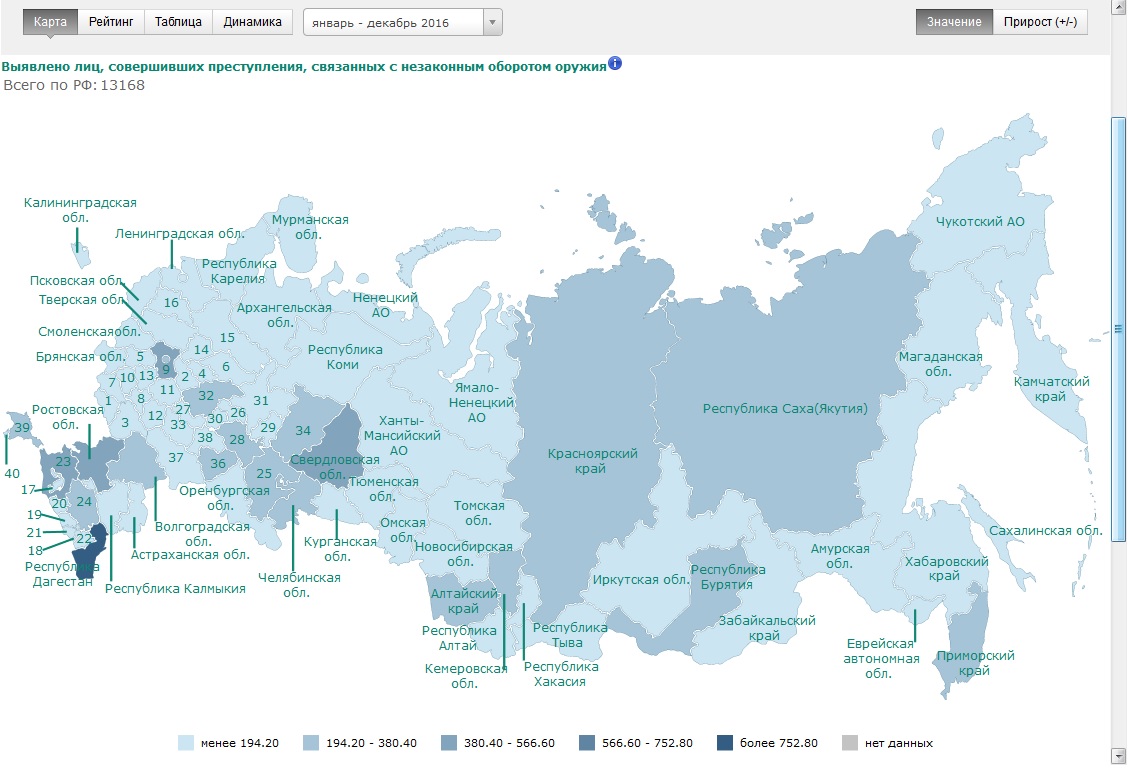Click the 'нет данных' grey legend swatch
1128x768 pixels.
[x=850, y=743]
